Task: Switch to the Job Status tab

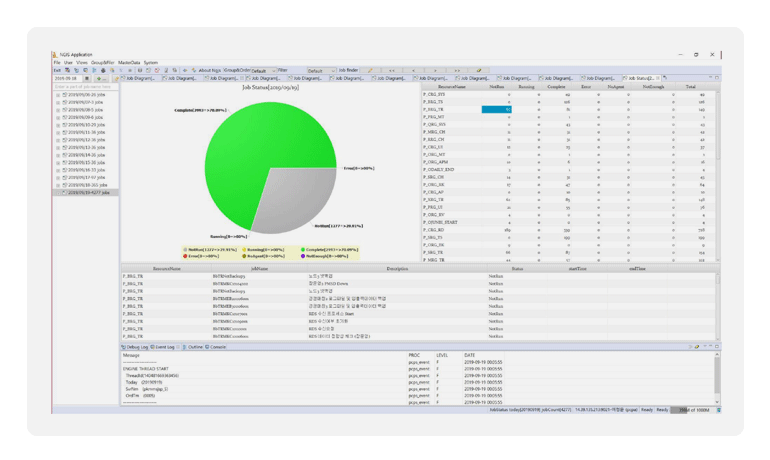Action: (641, 78)
